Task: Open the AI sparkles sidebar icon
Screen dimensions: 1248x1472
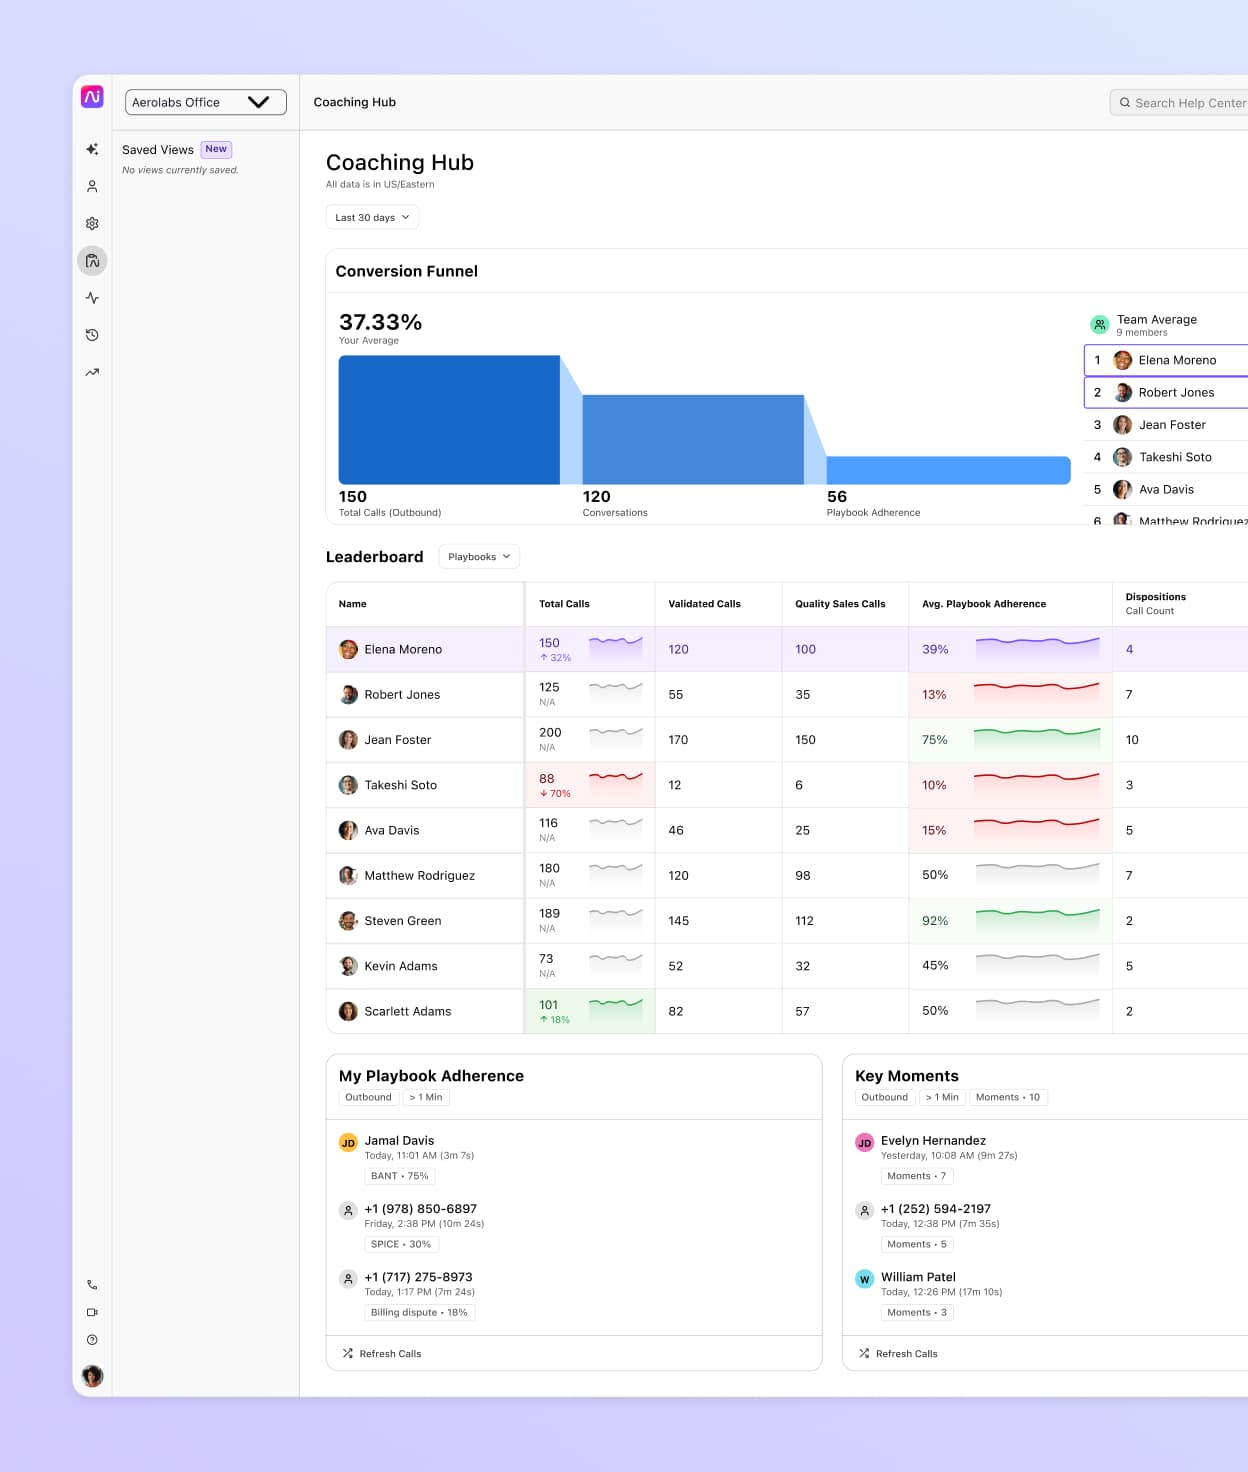Action: coord(92,149)
